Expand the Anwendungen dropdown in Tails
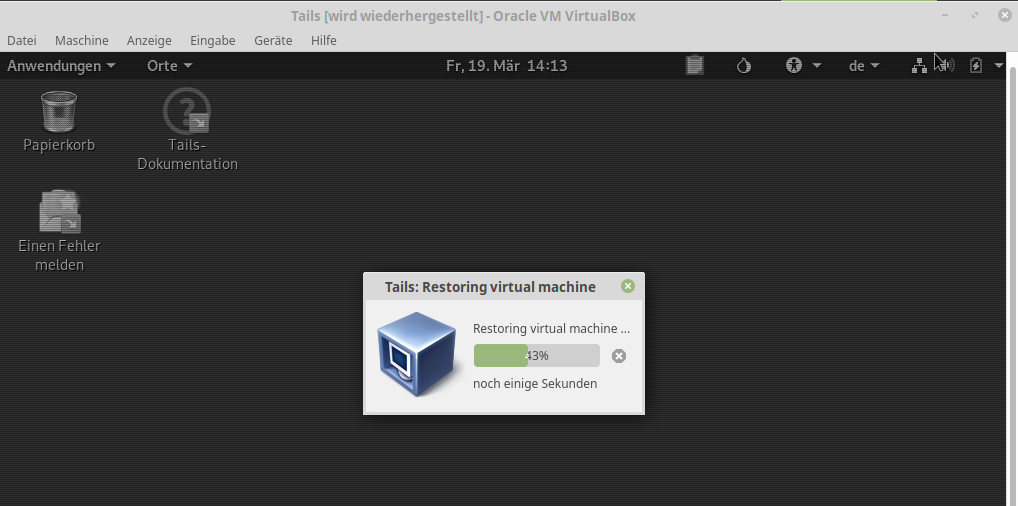1018x506 pixels. [61, 66]
